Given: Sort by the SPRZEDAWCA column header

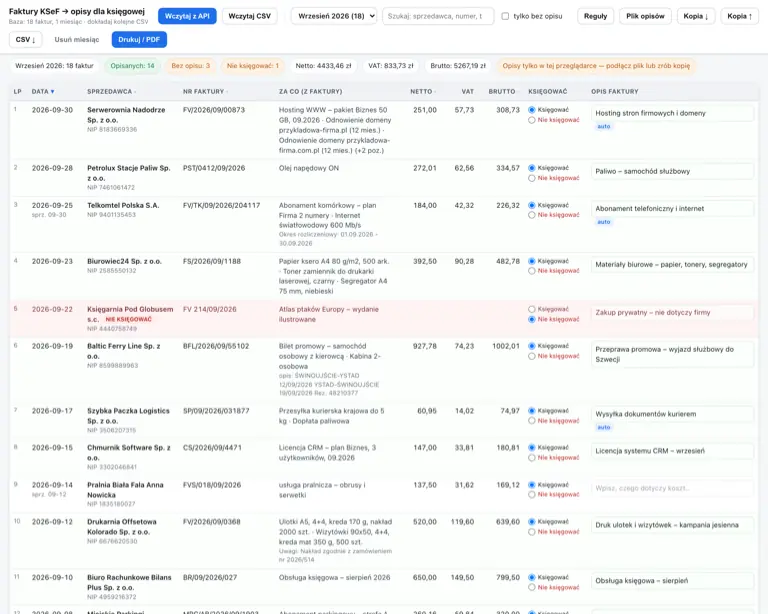Looking at the screenshot, I should click(112, 92).
